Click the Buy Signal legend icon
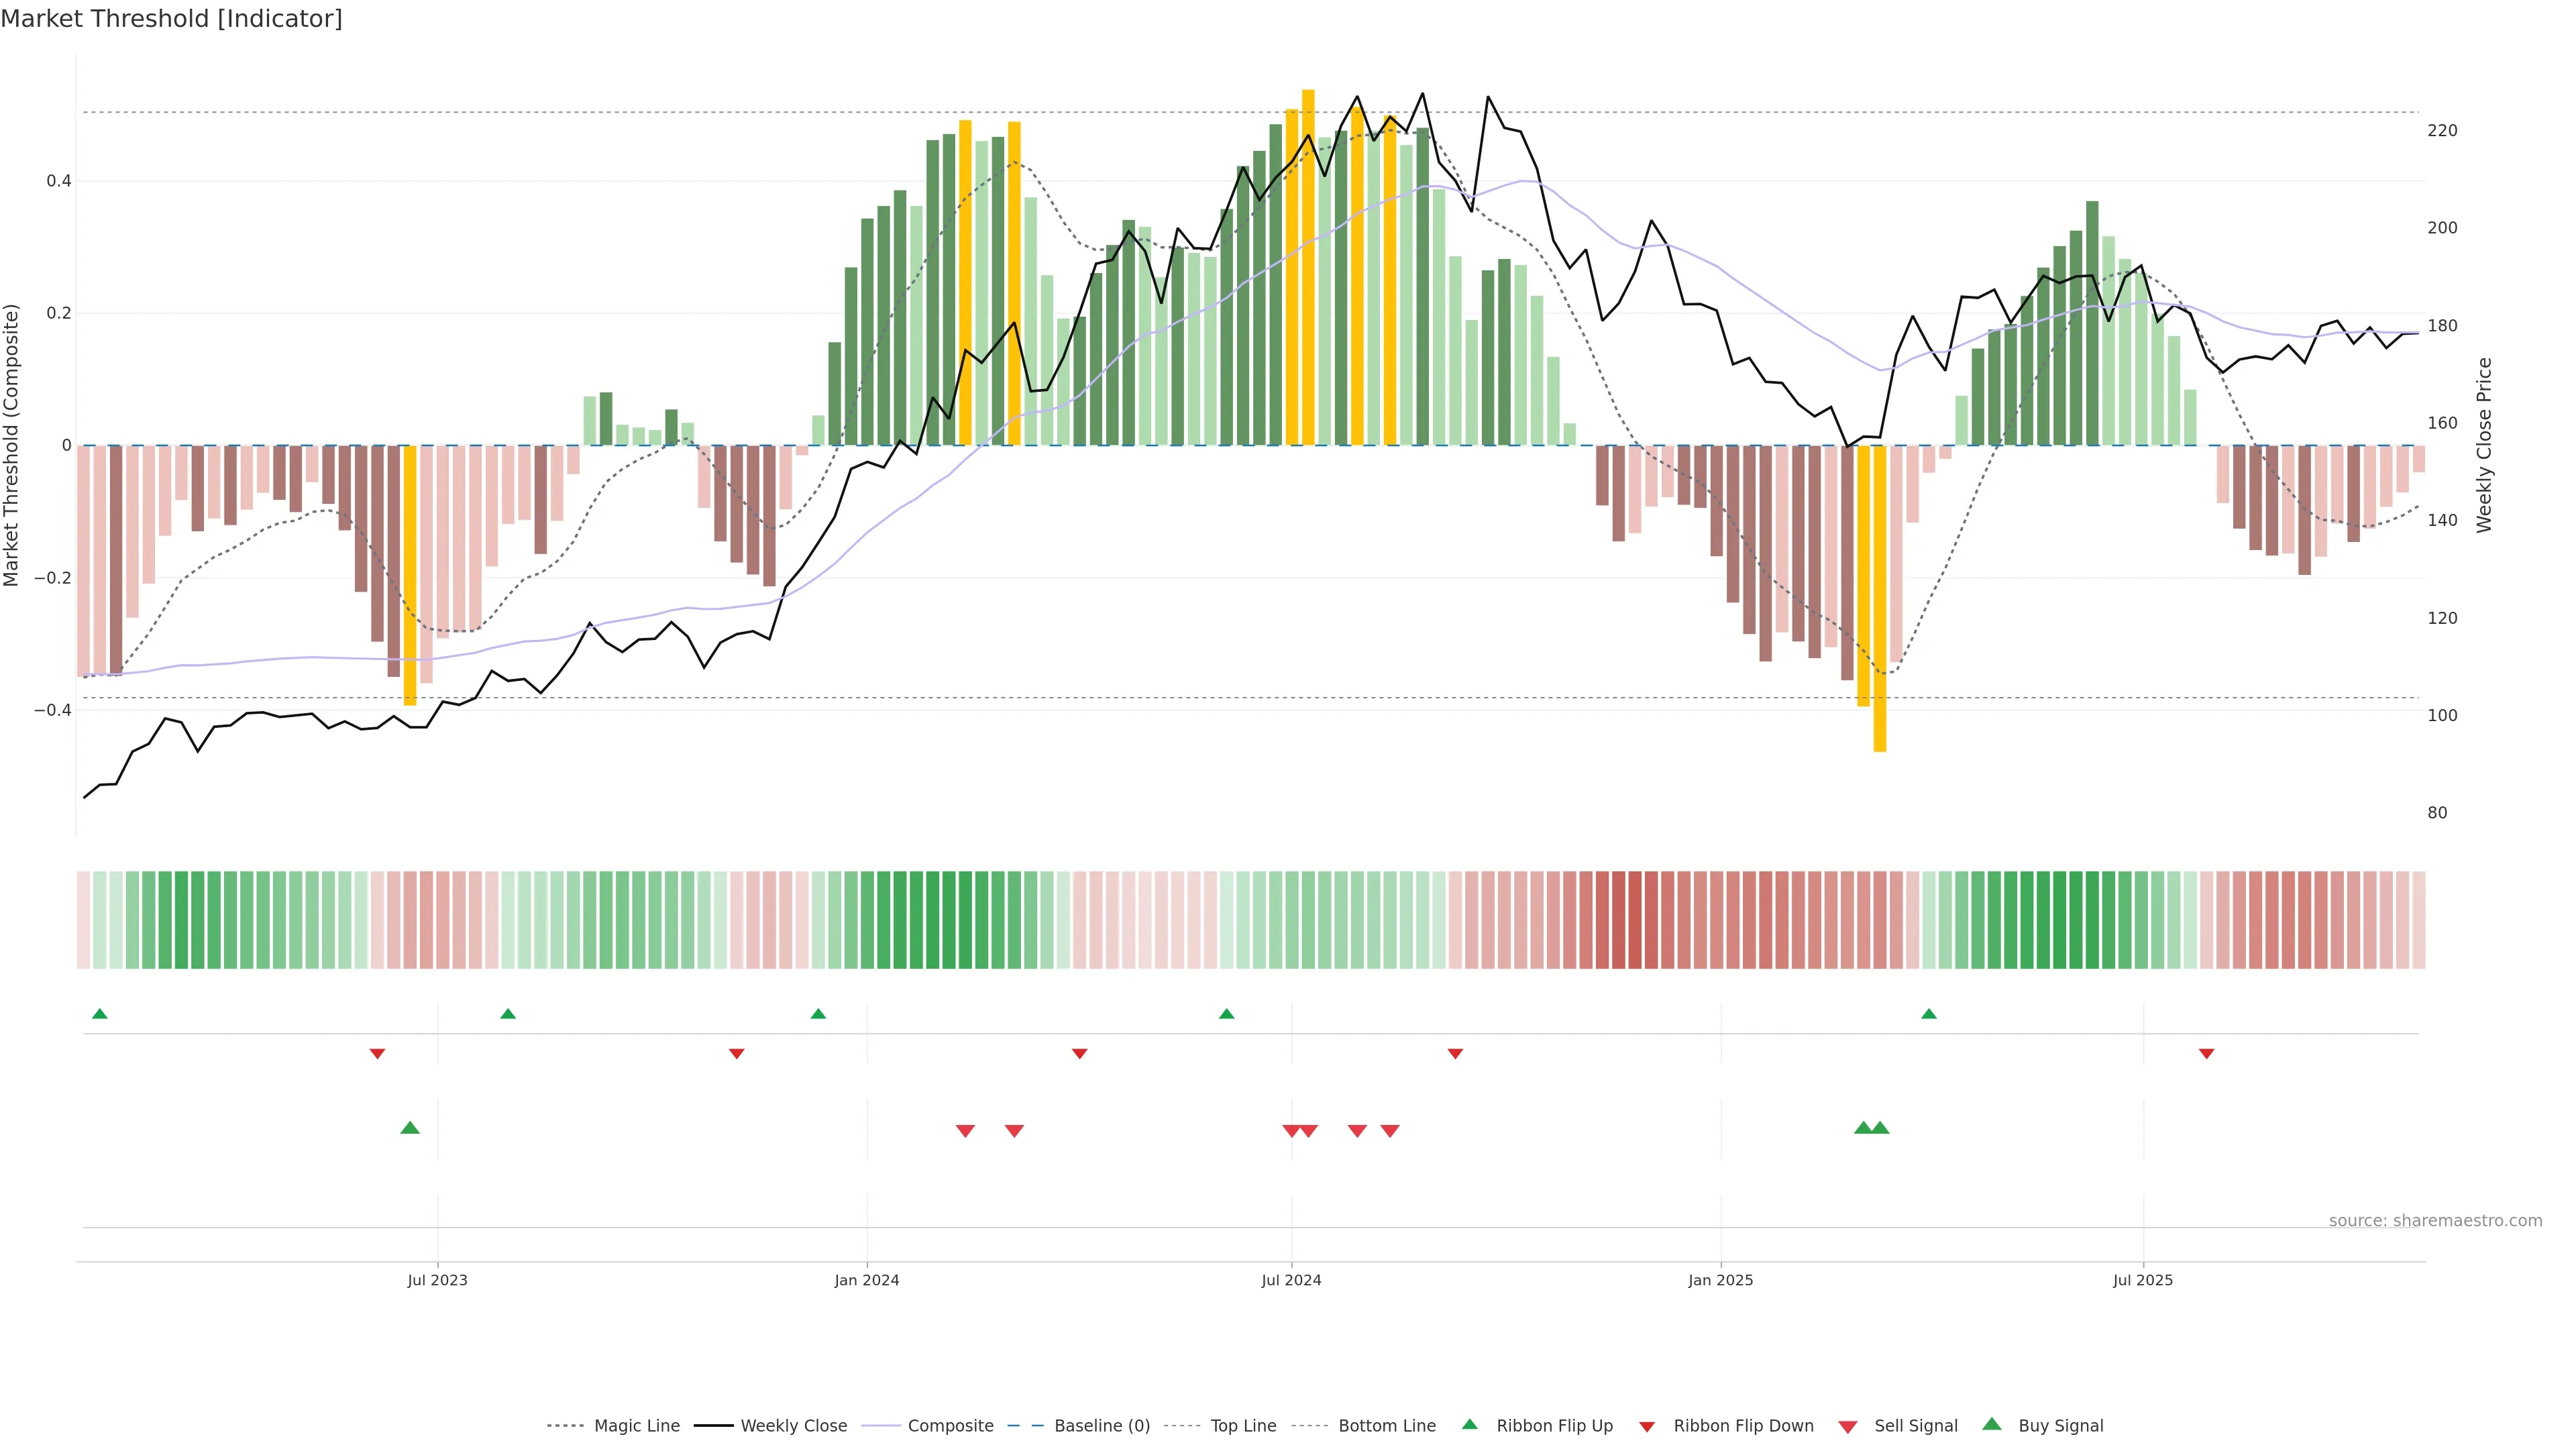This screenshot has height=1449, width=2576. tap(1992, 1424)
